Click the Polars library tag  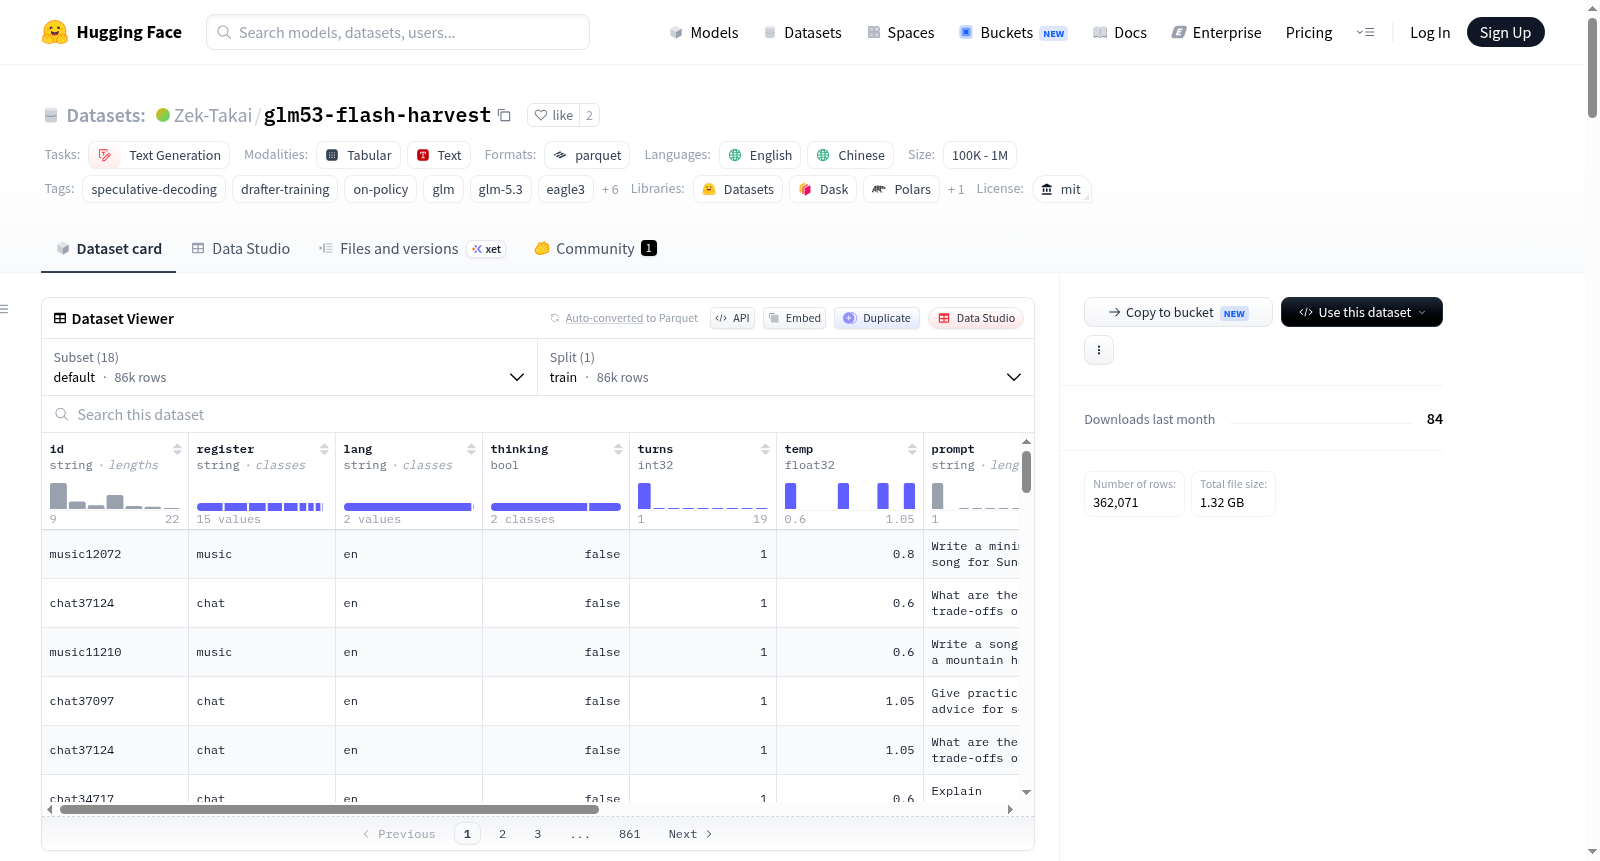[901, 189]
